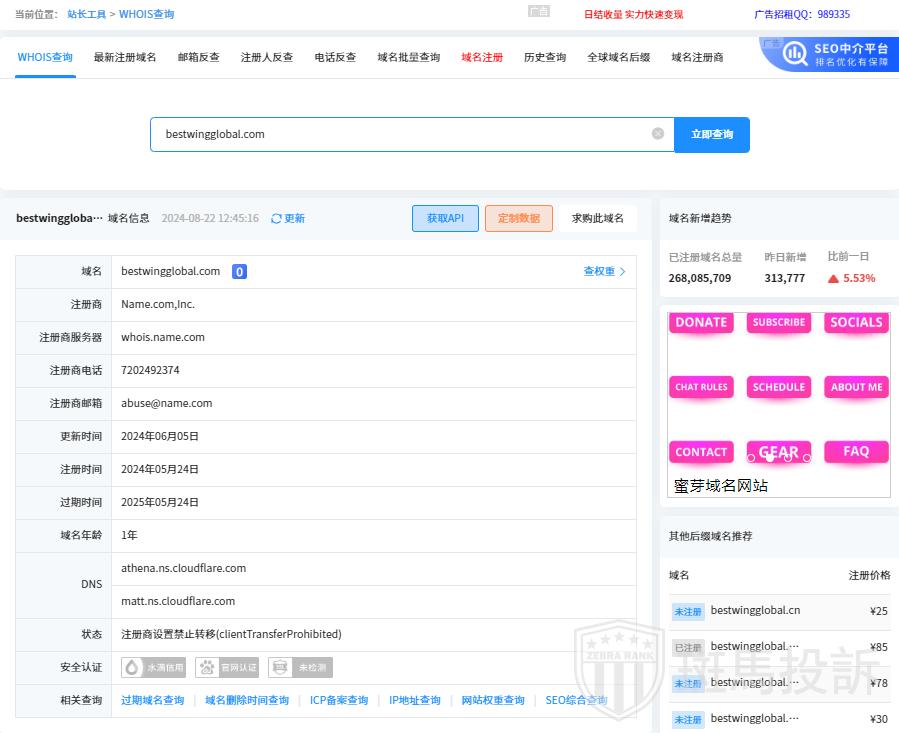Open the 历史查询 tab
Screen dimensions: 899x733
tap(545, 58)
